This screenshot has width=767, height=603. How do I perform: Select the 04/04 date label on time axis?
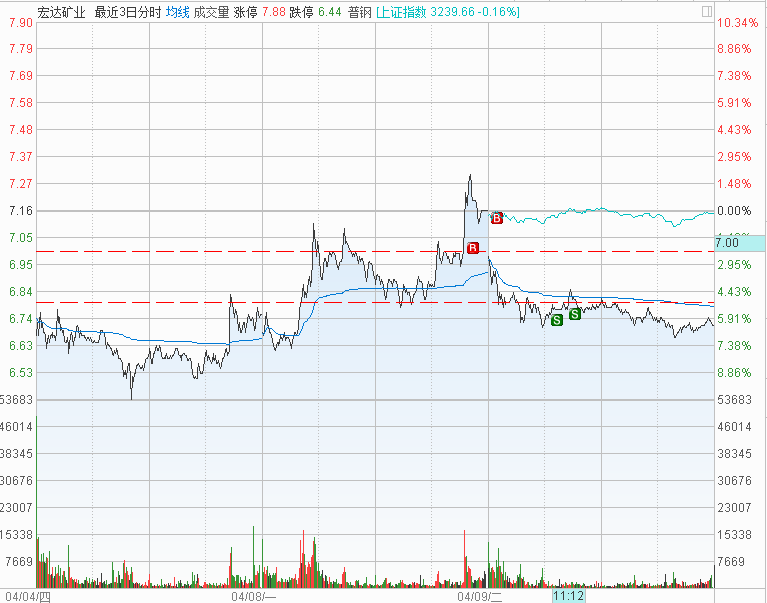click(x=26, y=596)
